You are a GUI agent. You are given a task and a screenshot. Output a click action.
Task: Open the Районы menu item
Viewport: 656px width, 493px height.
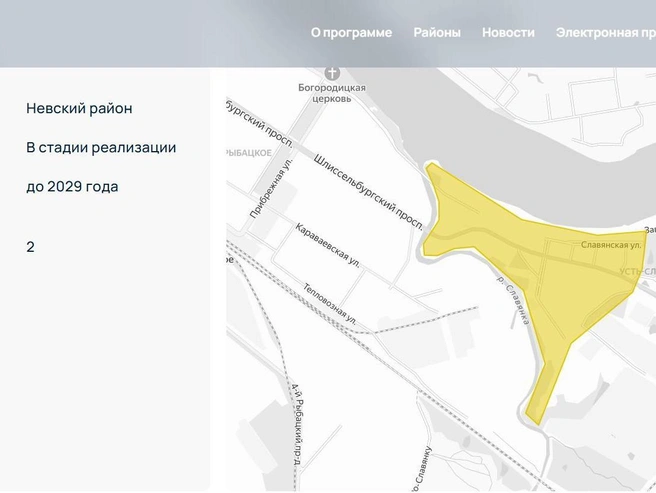click(437, 33)
